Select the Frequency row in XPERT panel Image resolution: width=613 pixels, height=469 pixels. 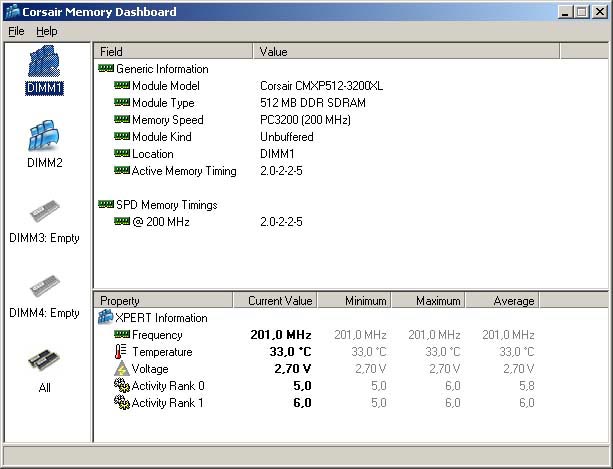(157, 335)
